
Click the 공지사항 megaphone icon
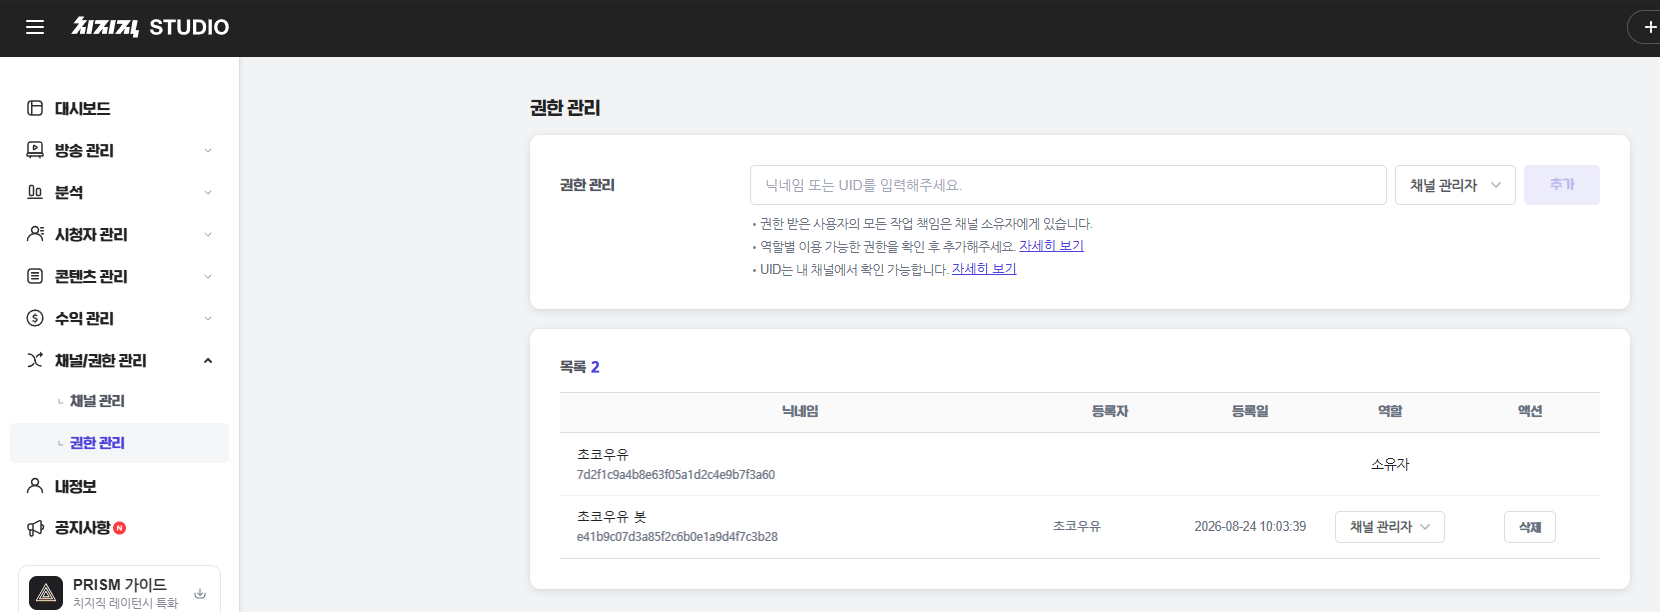[35, 528]
